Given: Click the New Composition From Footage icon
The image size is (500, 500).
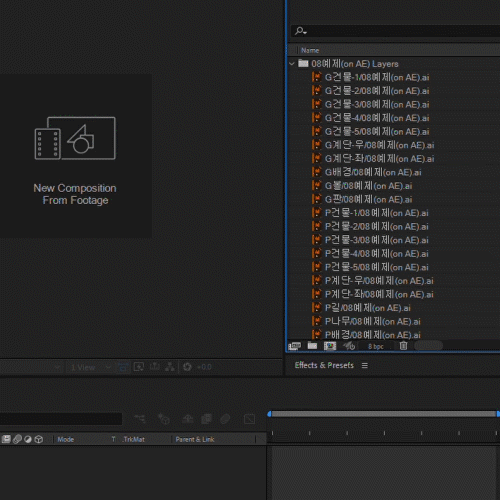Looking at the screenshot, I should click(x=75, y=138).
